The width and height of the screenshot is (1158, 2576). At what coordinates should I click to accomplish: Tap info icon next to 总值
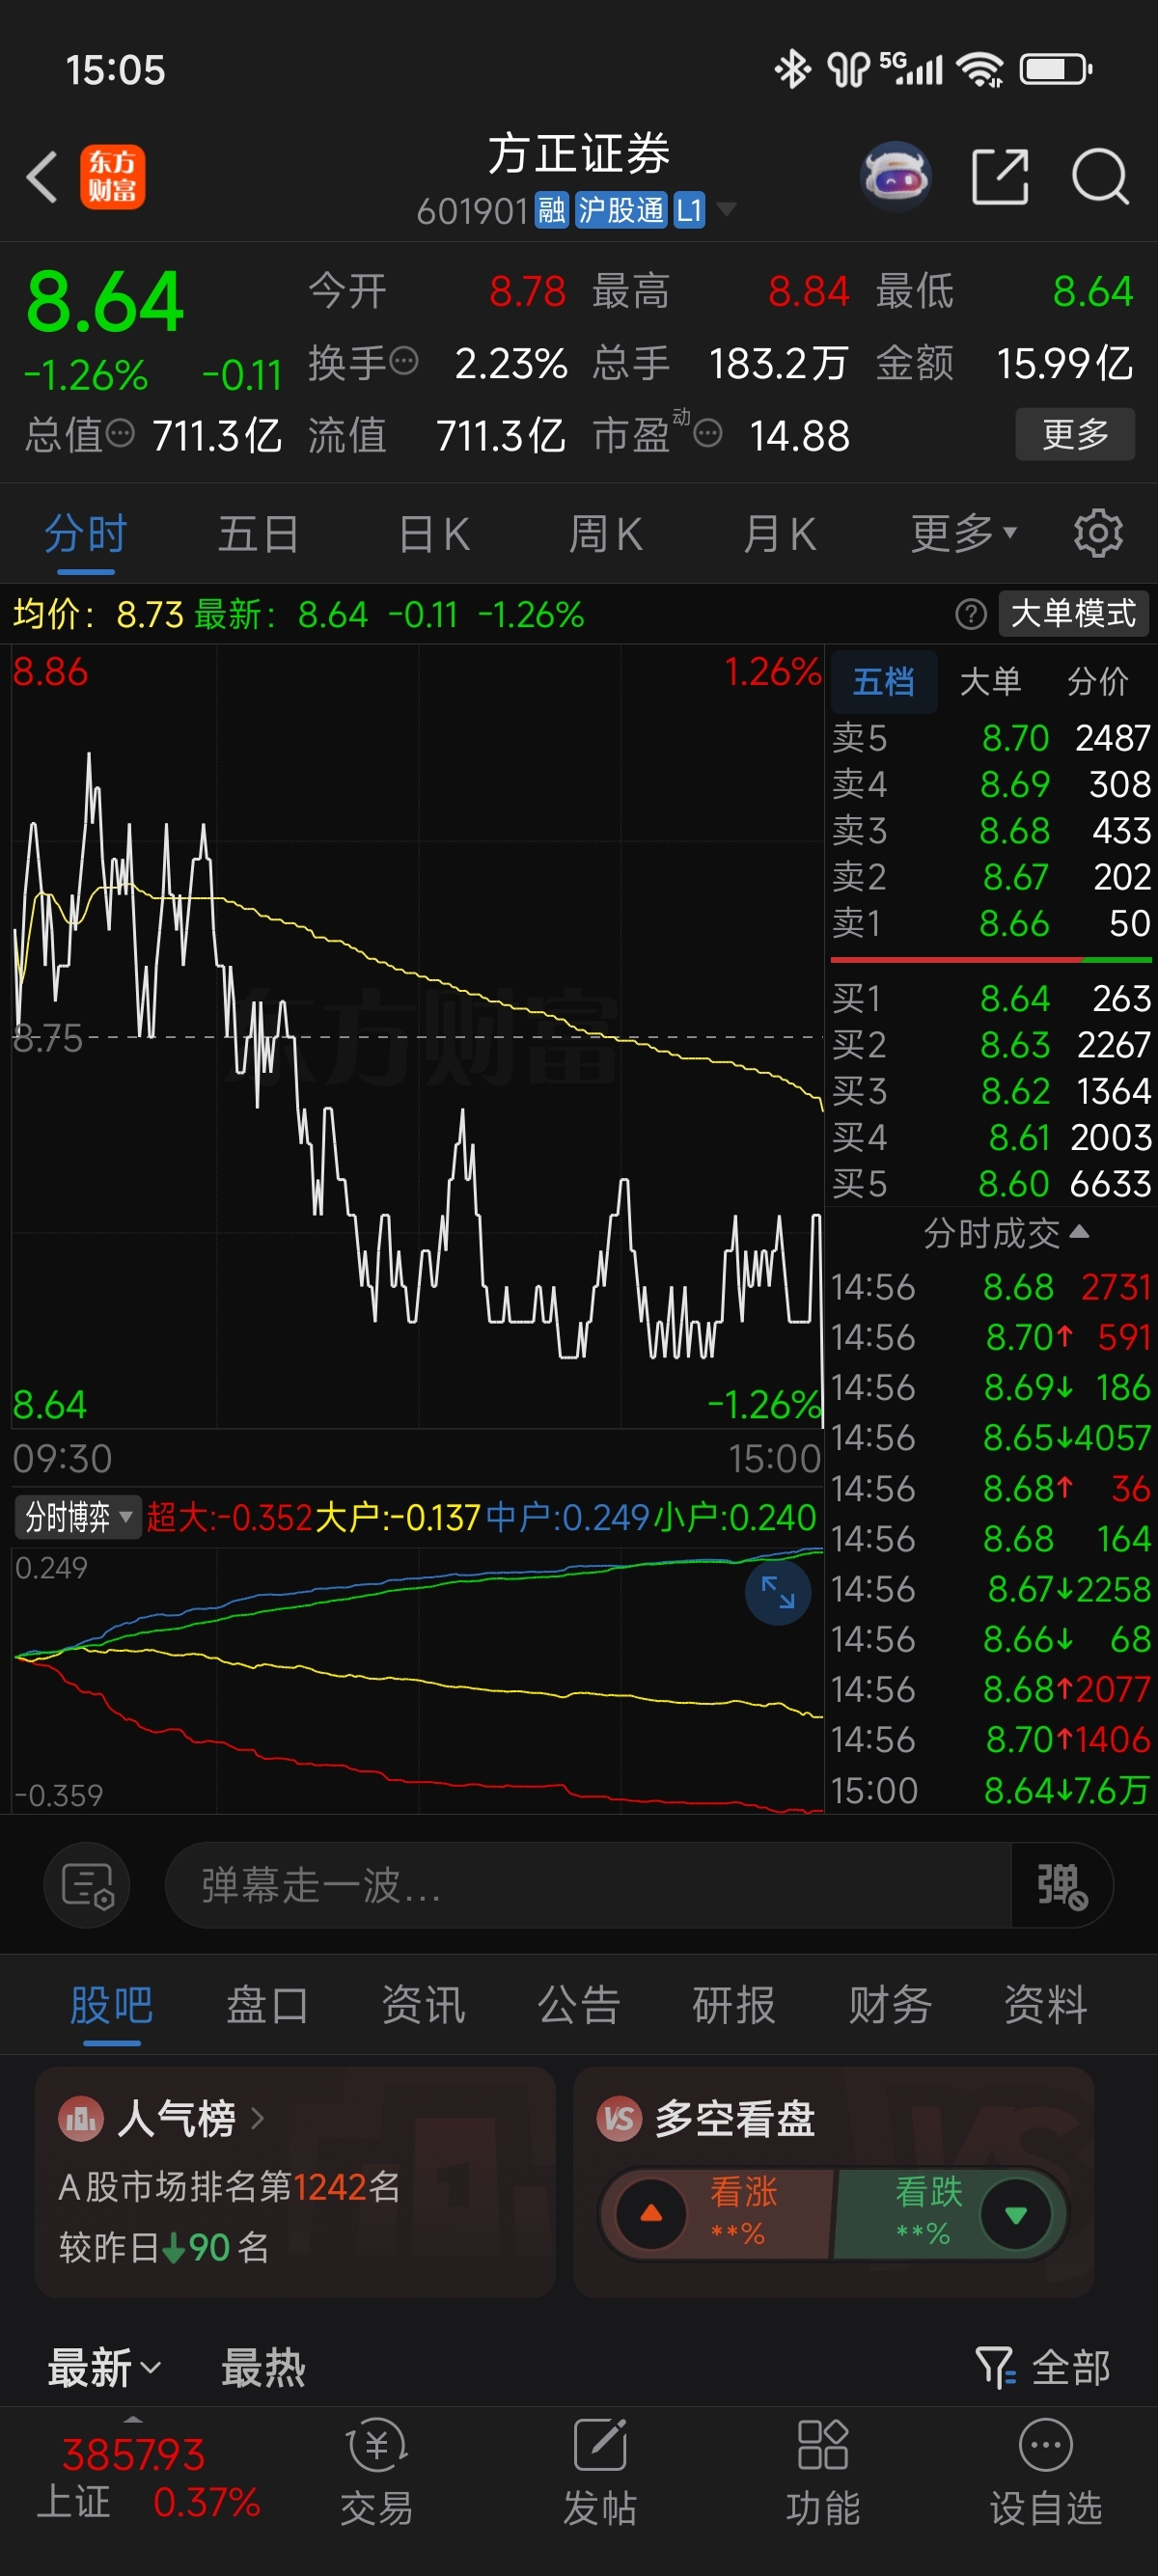(120, 434)
